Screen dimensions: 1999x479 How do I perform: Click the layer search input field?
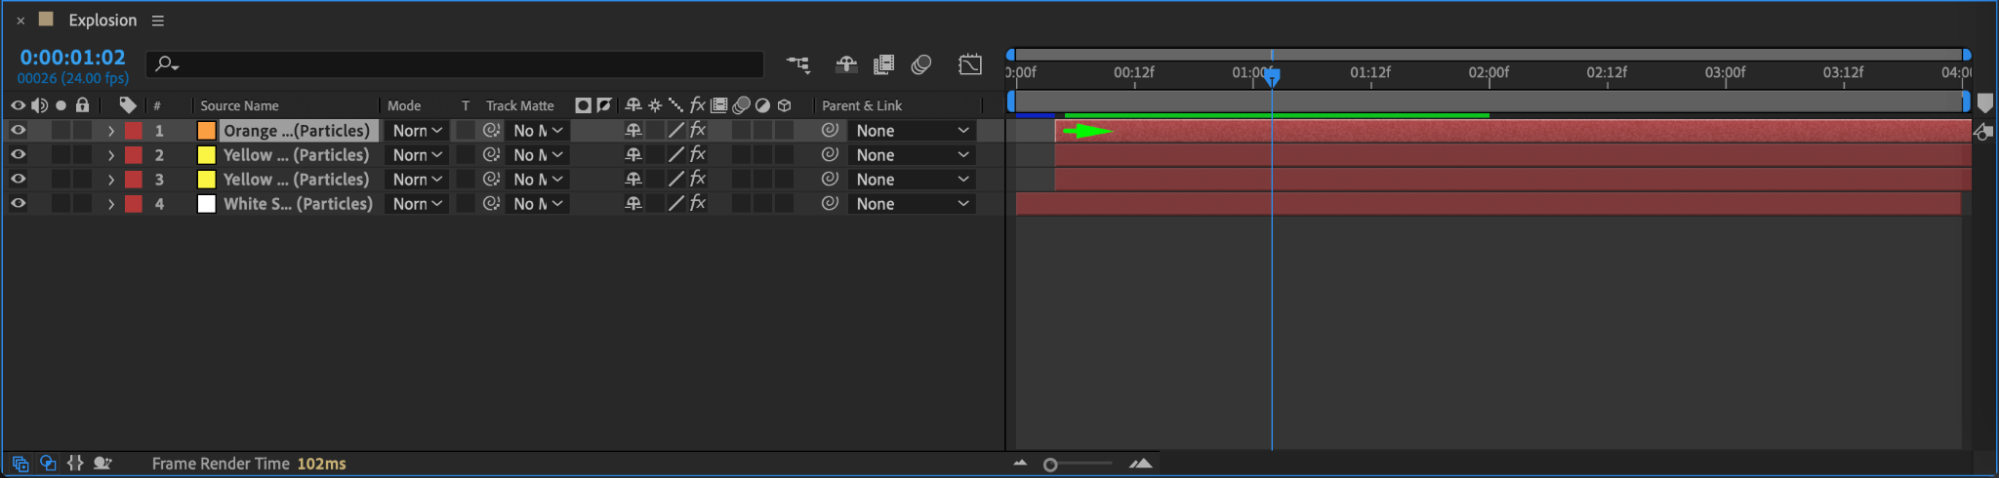455,65
